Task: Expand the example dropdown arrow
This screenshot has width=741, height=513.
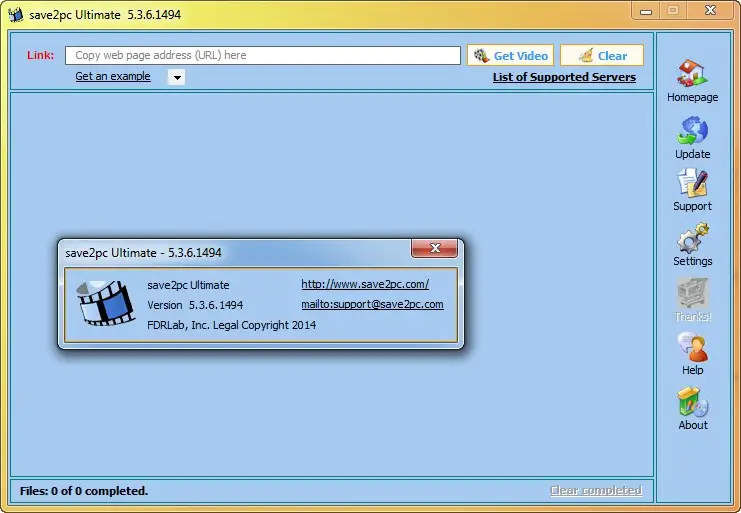Action: pos(177,77)
